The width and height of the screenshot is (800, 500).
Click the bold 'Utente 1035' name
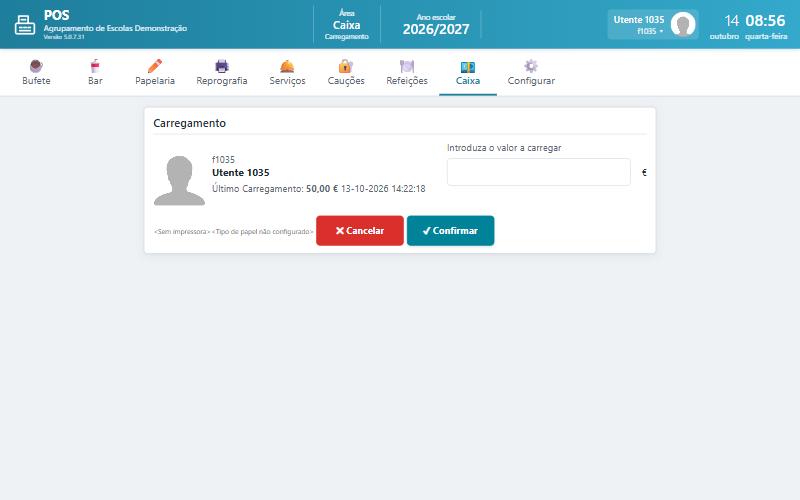click(x=241, y=172)
